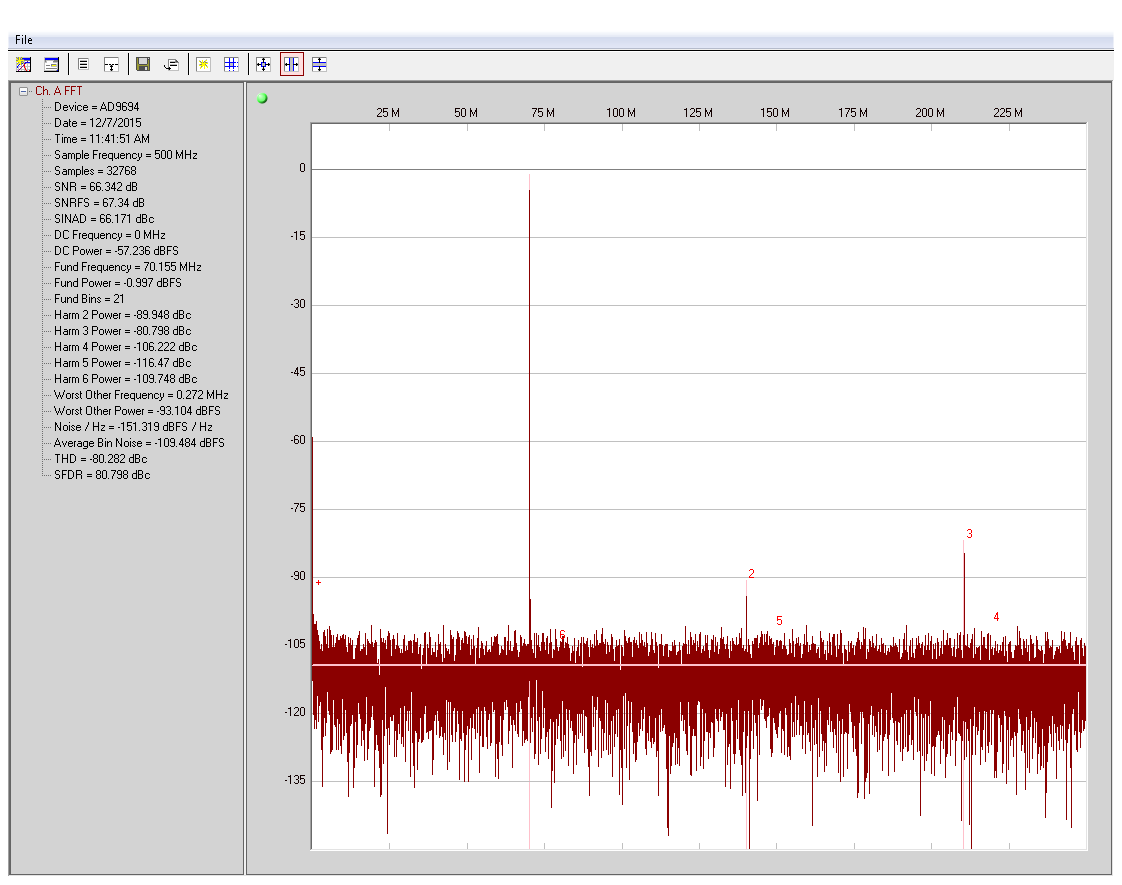Toggle the blue grid lines icon
The width and height of the screenshot is (1122, 885).
click(231, 65)
